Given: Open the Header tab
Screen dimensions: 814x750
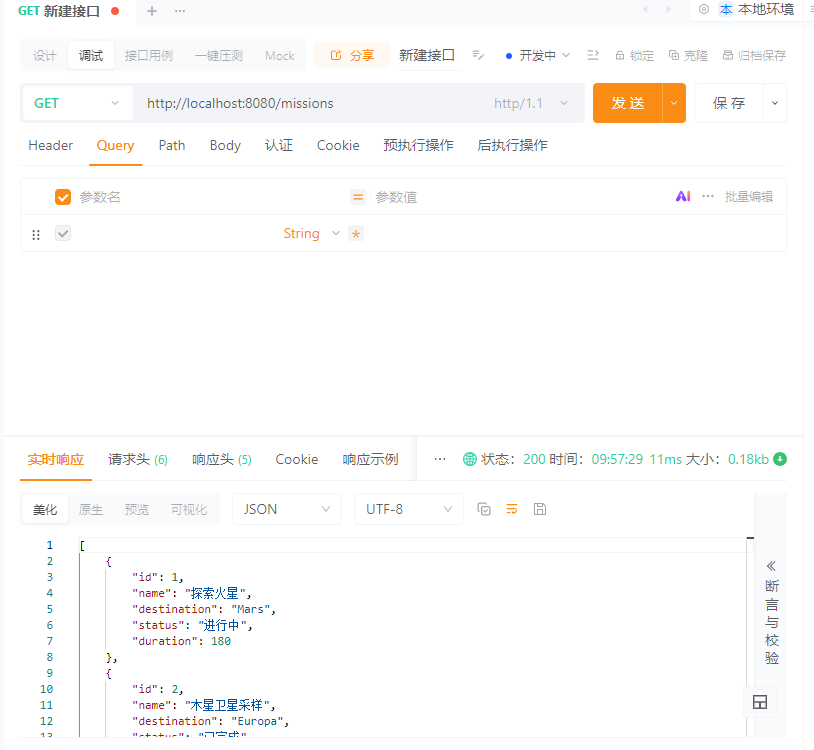Looking at the screenshot, I should pos(50,145).
